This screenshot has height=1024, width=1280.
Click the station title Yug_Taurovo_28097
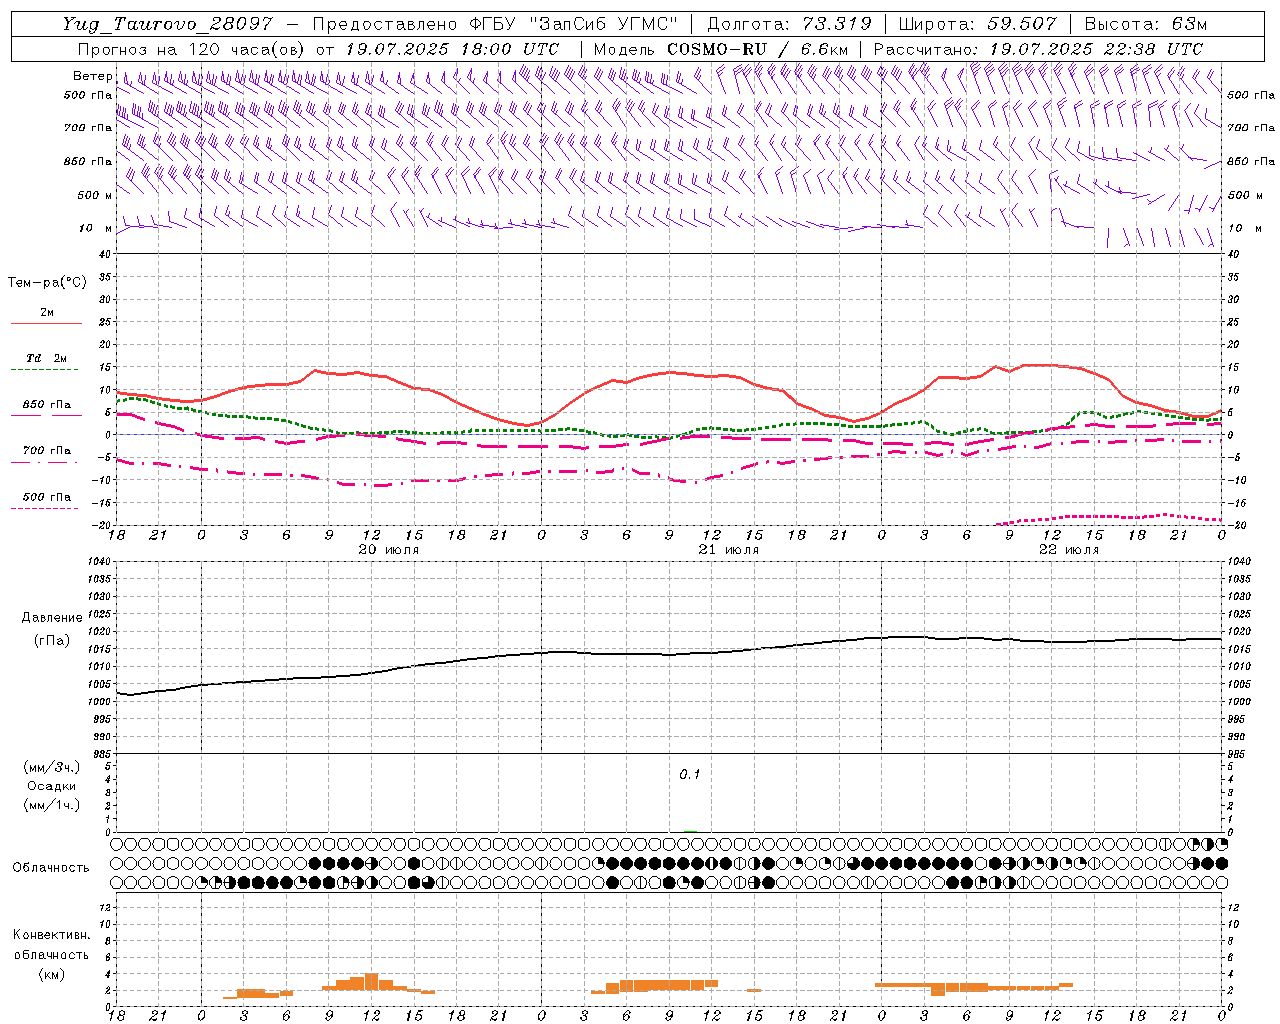(168, 24)
